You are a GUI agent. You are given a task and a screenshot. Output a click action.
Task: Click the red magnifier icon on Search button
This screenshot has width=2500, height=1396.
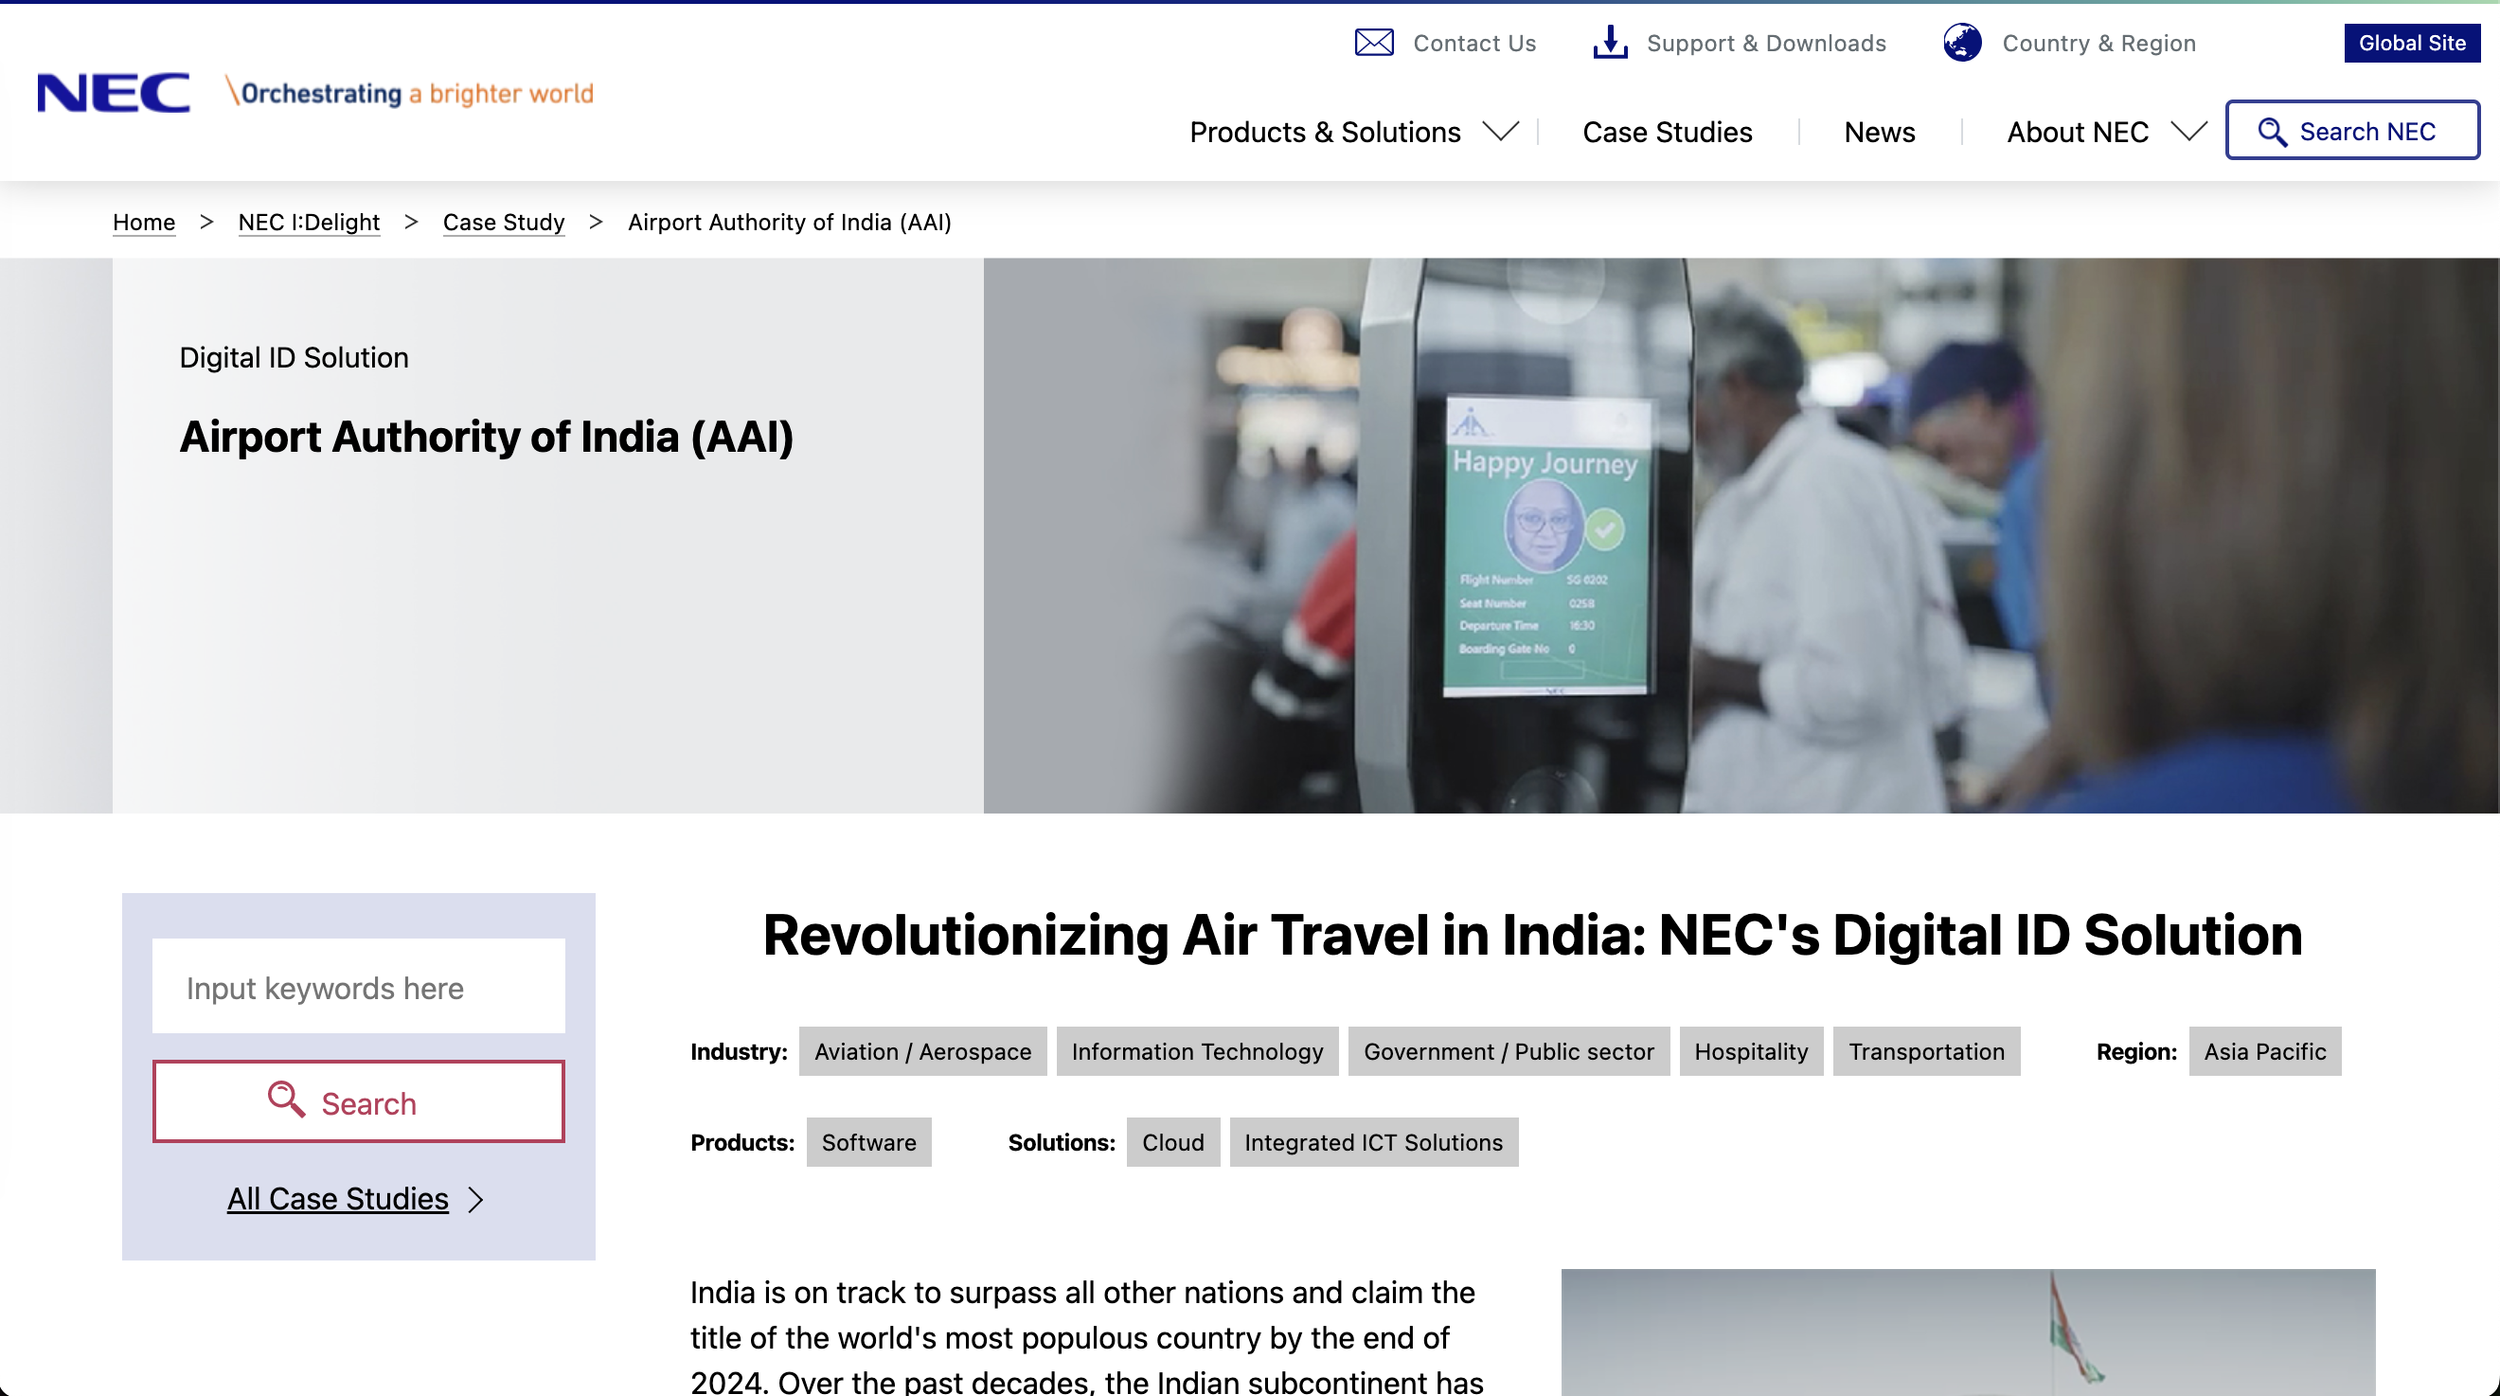286,1100
